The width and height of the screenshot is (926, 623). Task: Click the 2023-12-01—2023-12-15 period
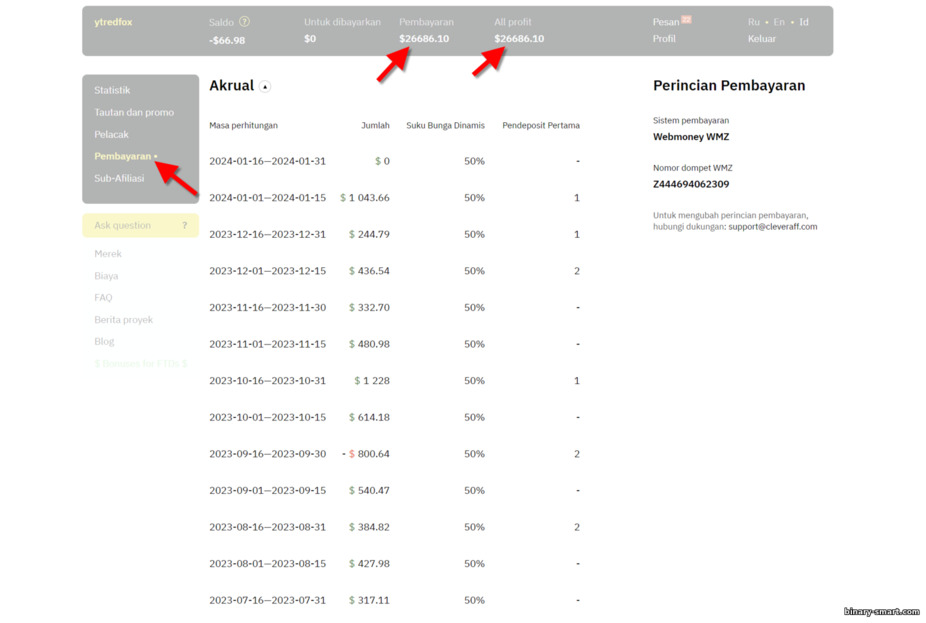click(x=268, y=271)
